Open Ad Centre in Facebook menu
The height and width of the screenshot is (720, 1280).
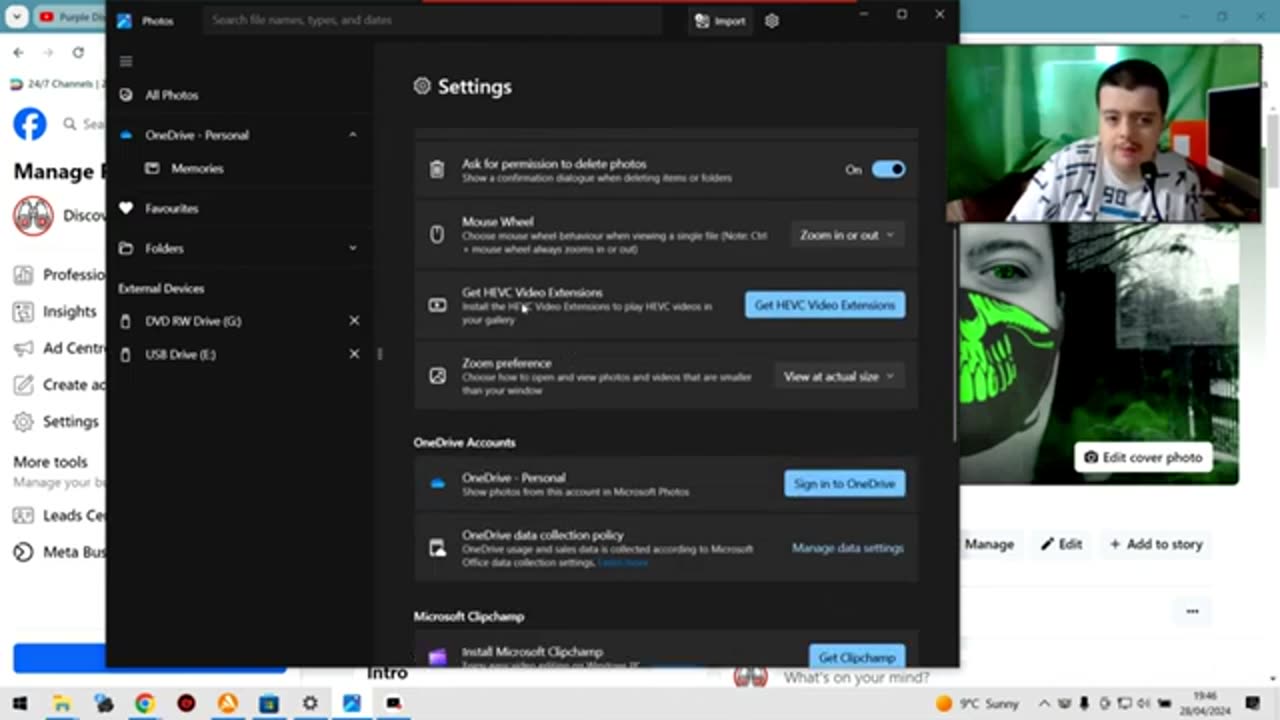[x=58, y=349]
